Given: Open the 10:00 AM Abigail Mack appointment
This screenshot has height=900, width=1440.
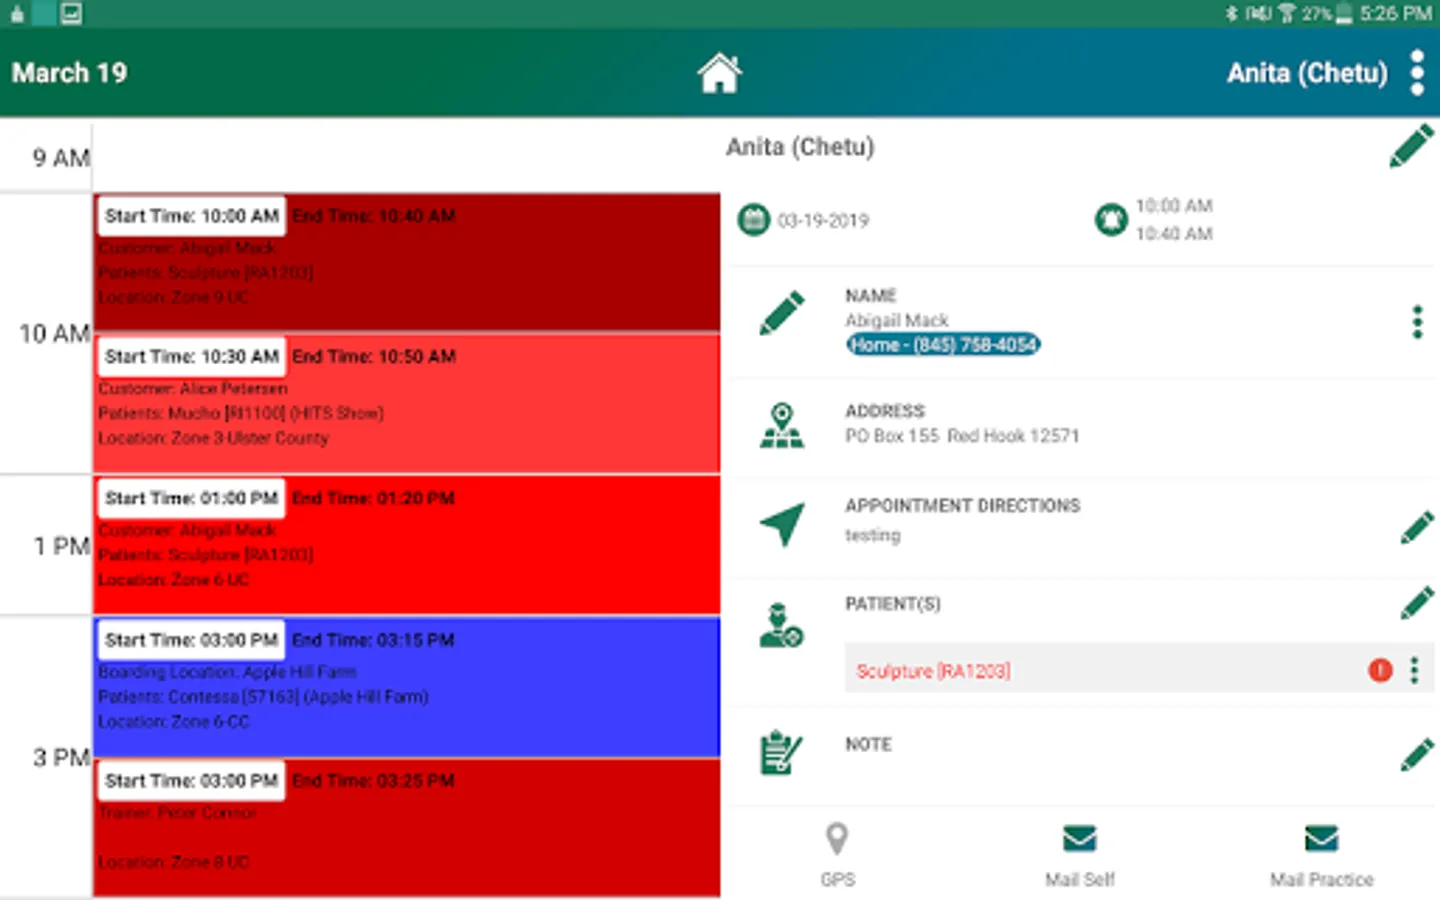Looking at the screenshot, I should tap(407, 262).
